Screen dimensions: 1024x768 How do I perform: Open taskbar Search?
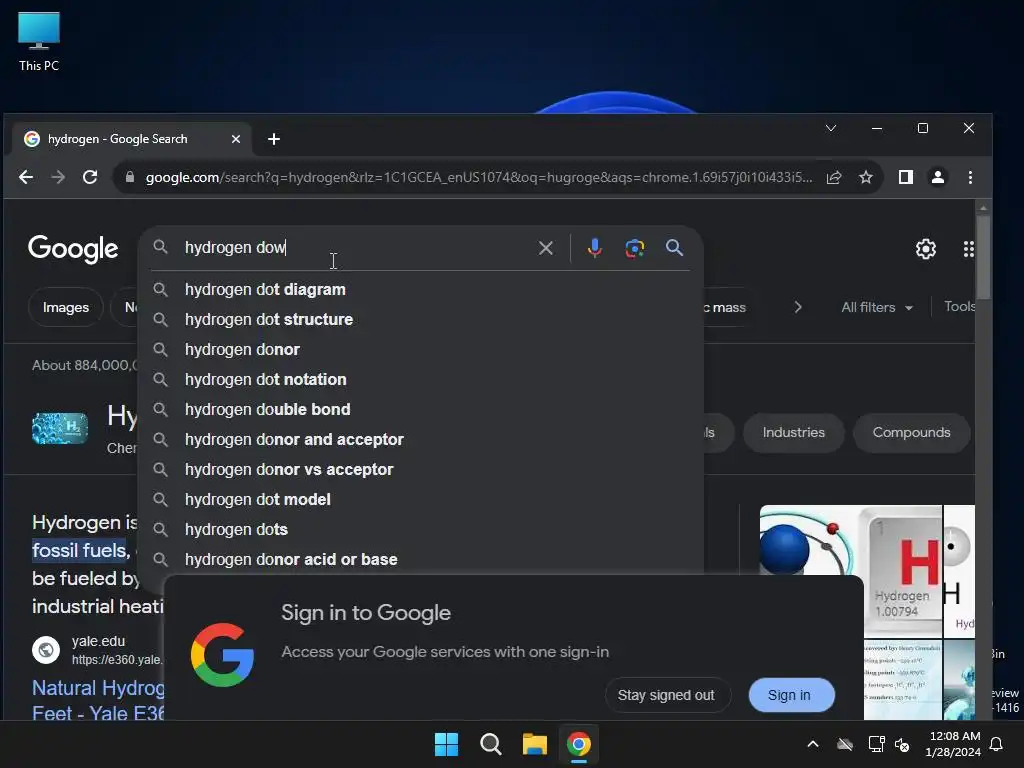coord(490,744)
